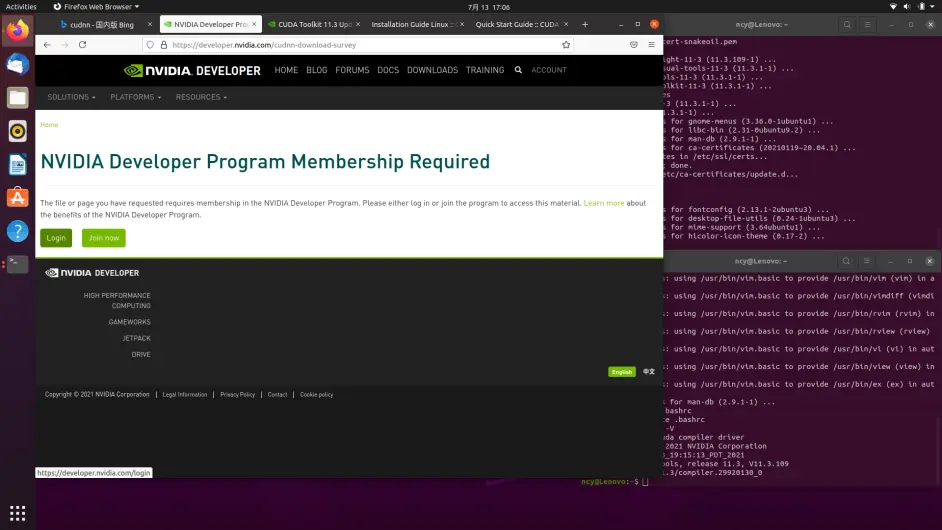The width and height of the screenshot is (942, 530).
Task: Switch the site language to 中文
Action: (649, 372)
